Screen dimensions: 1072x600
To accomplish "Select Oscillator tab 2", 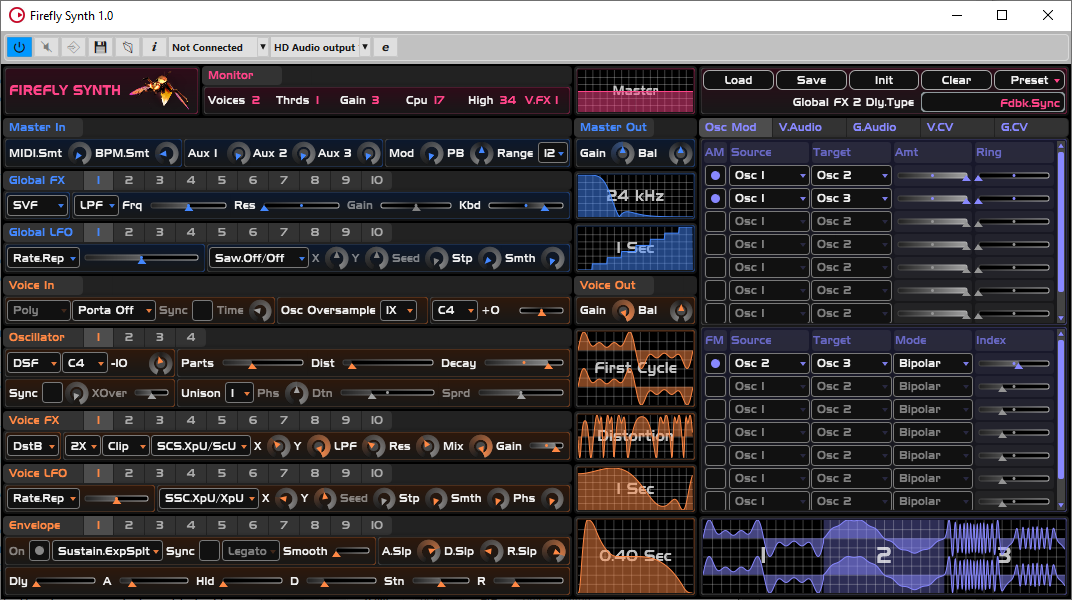I will click(x=129, y=337).
